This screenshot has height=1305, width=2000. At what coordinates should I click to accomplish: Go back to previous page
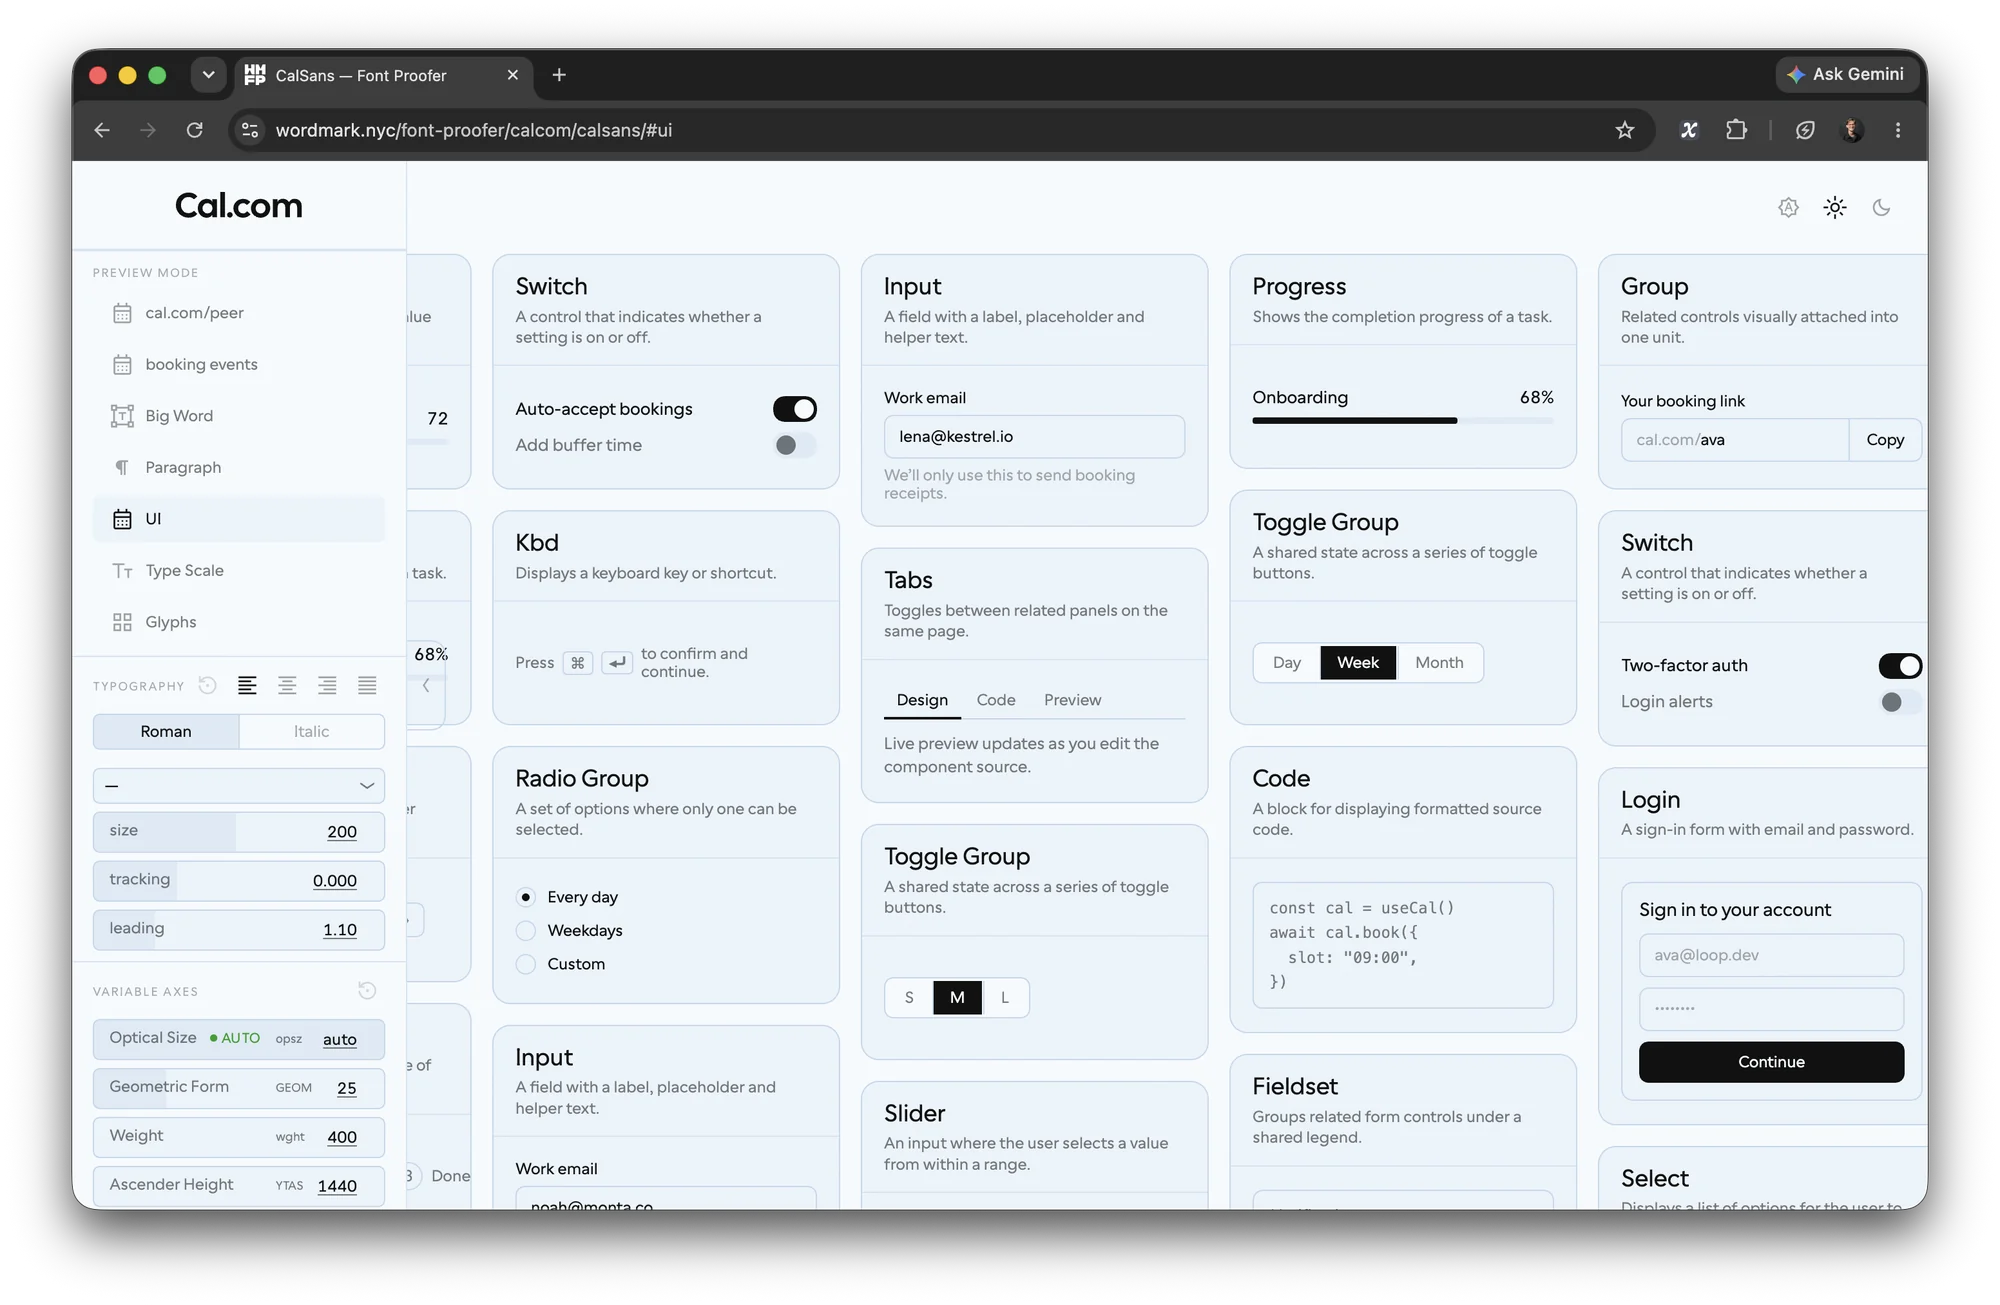[x=102, y=130]
